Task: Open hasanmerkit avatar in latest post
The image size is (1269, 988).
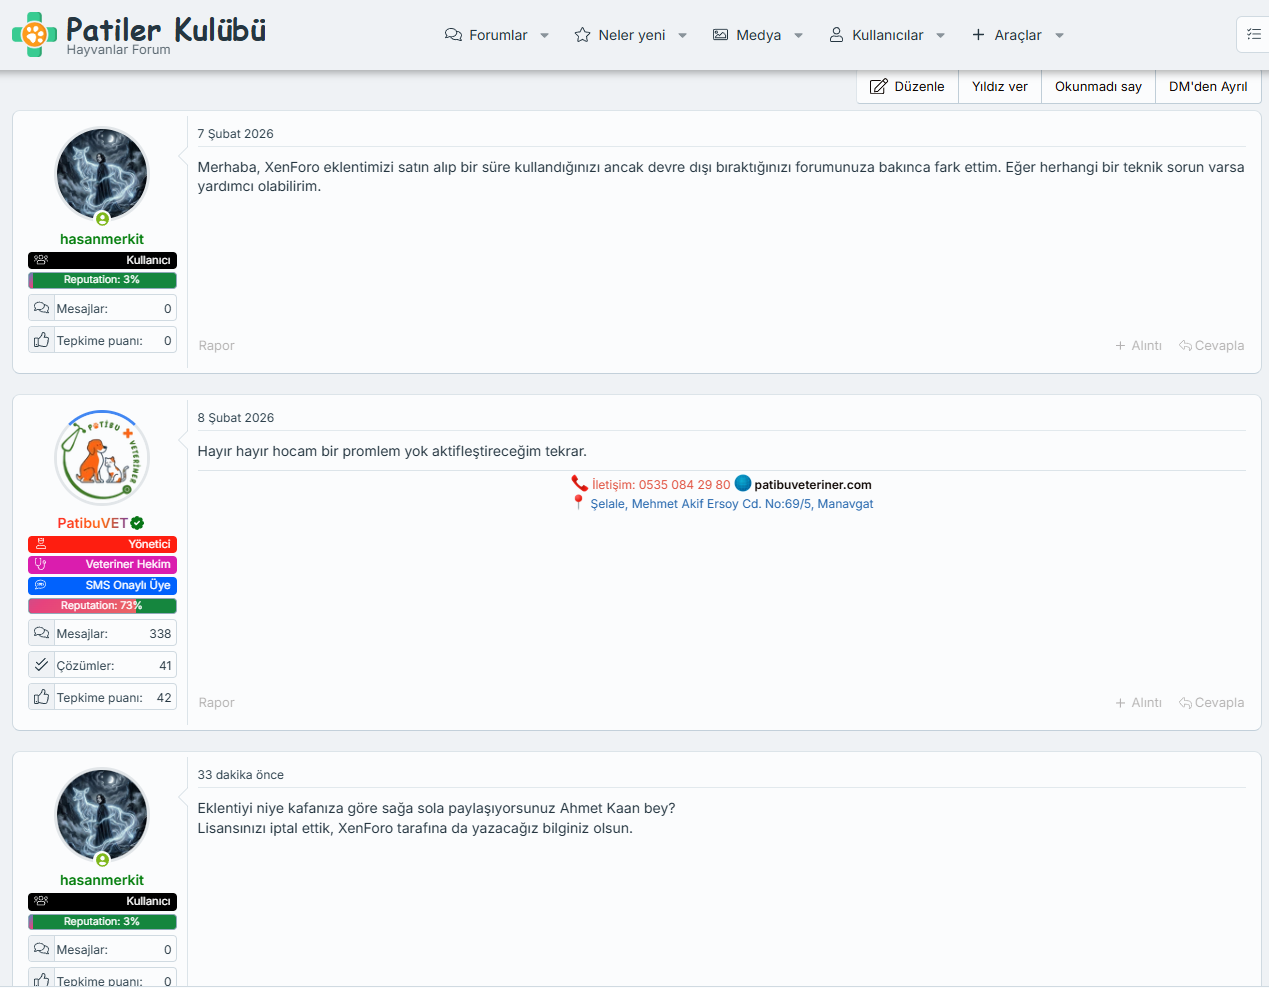Action: point(102,815)
